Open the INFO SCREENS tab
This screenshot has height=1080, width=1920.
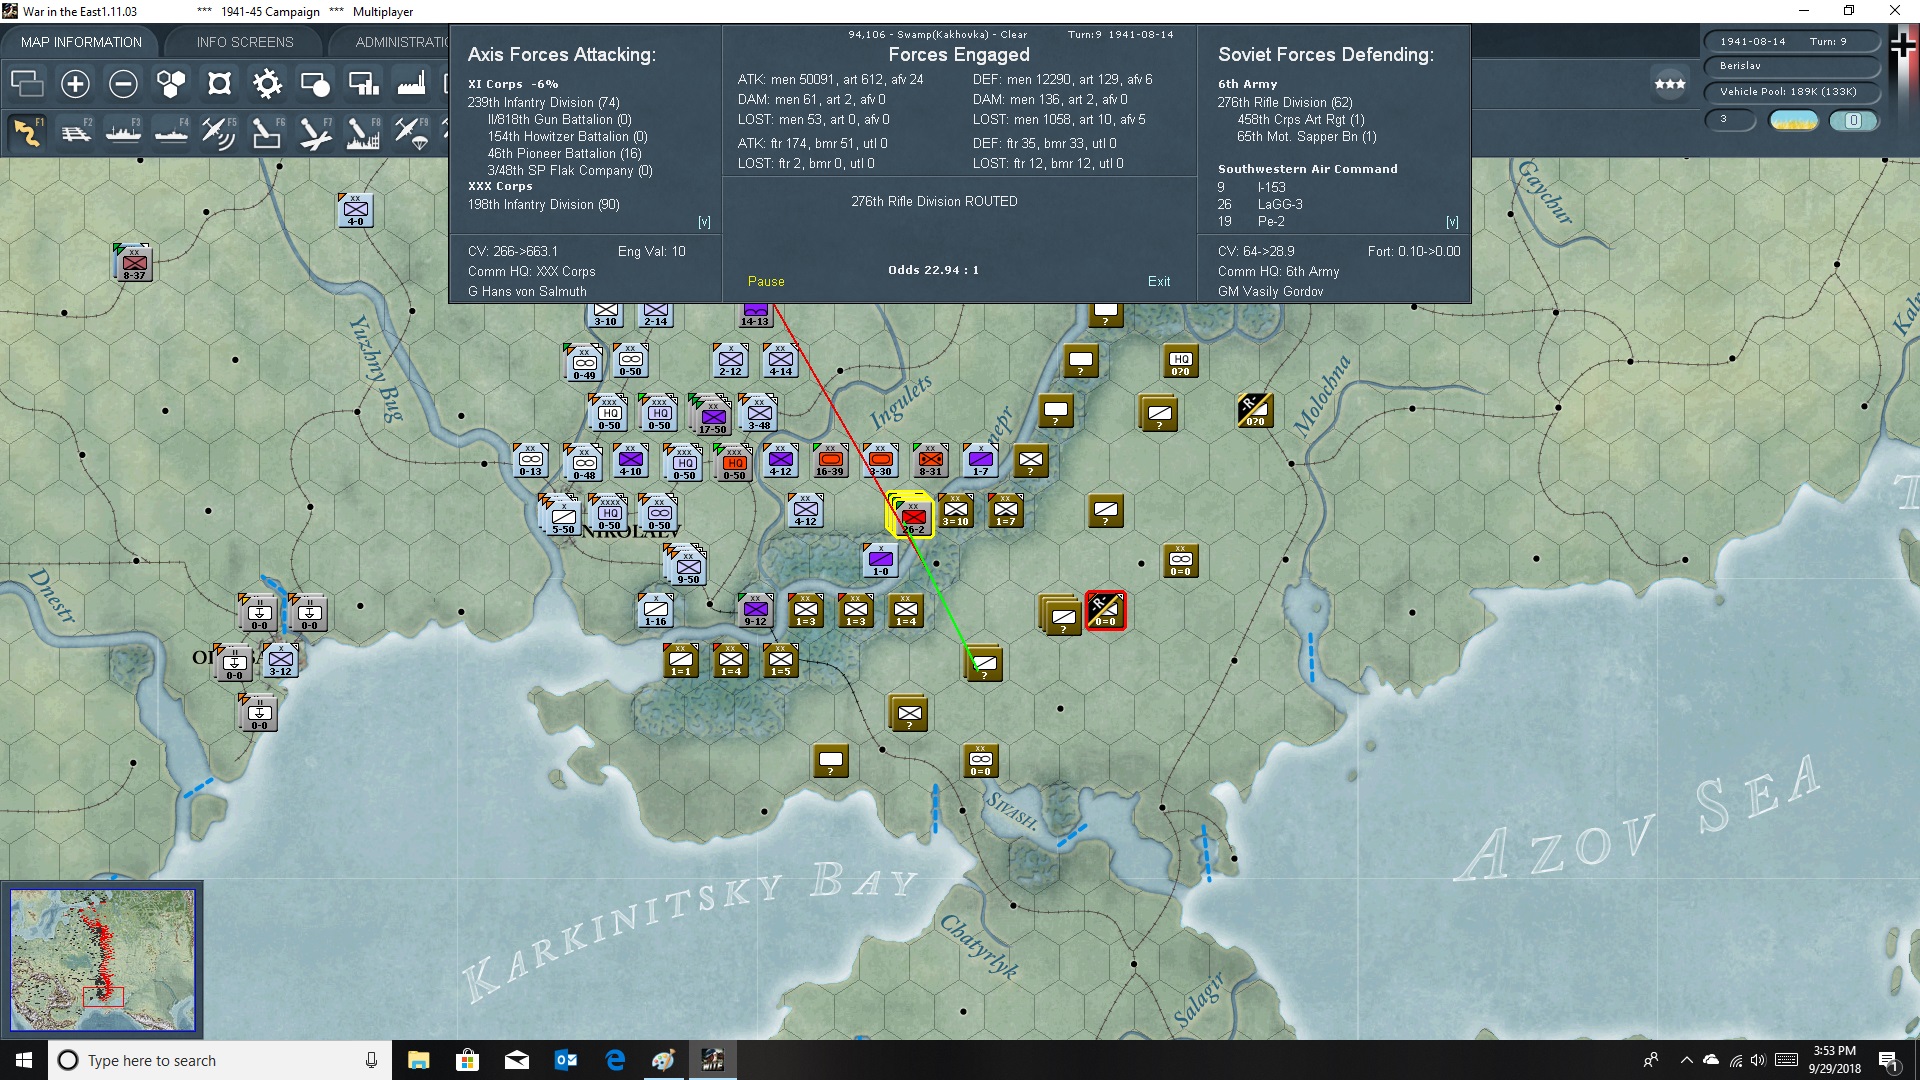[x=245, y=42]
